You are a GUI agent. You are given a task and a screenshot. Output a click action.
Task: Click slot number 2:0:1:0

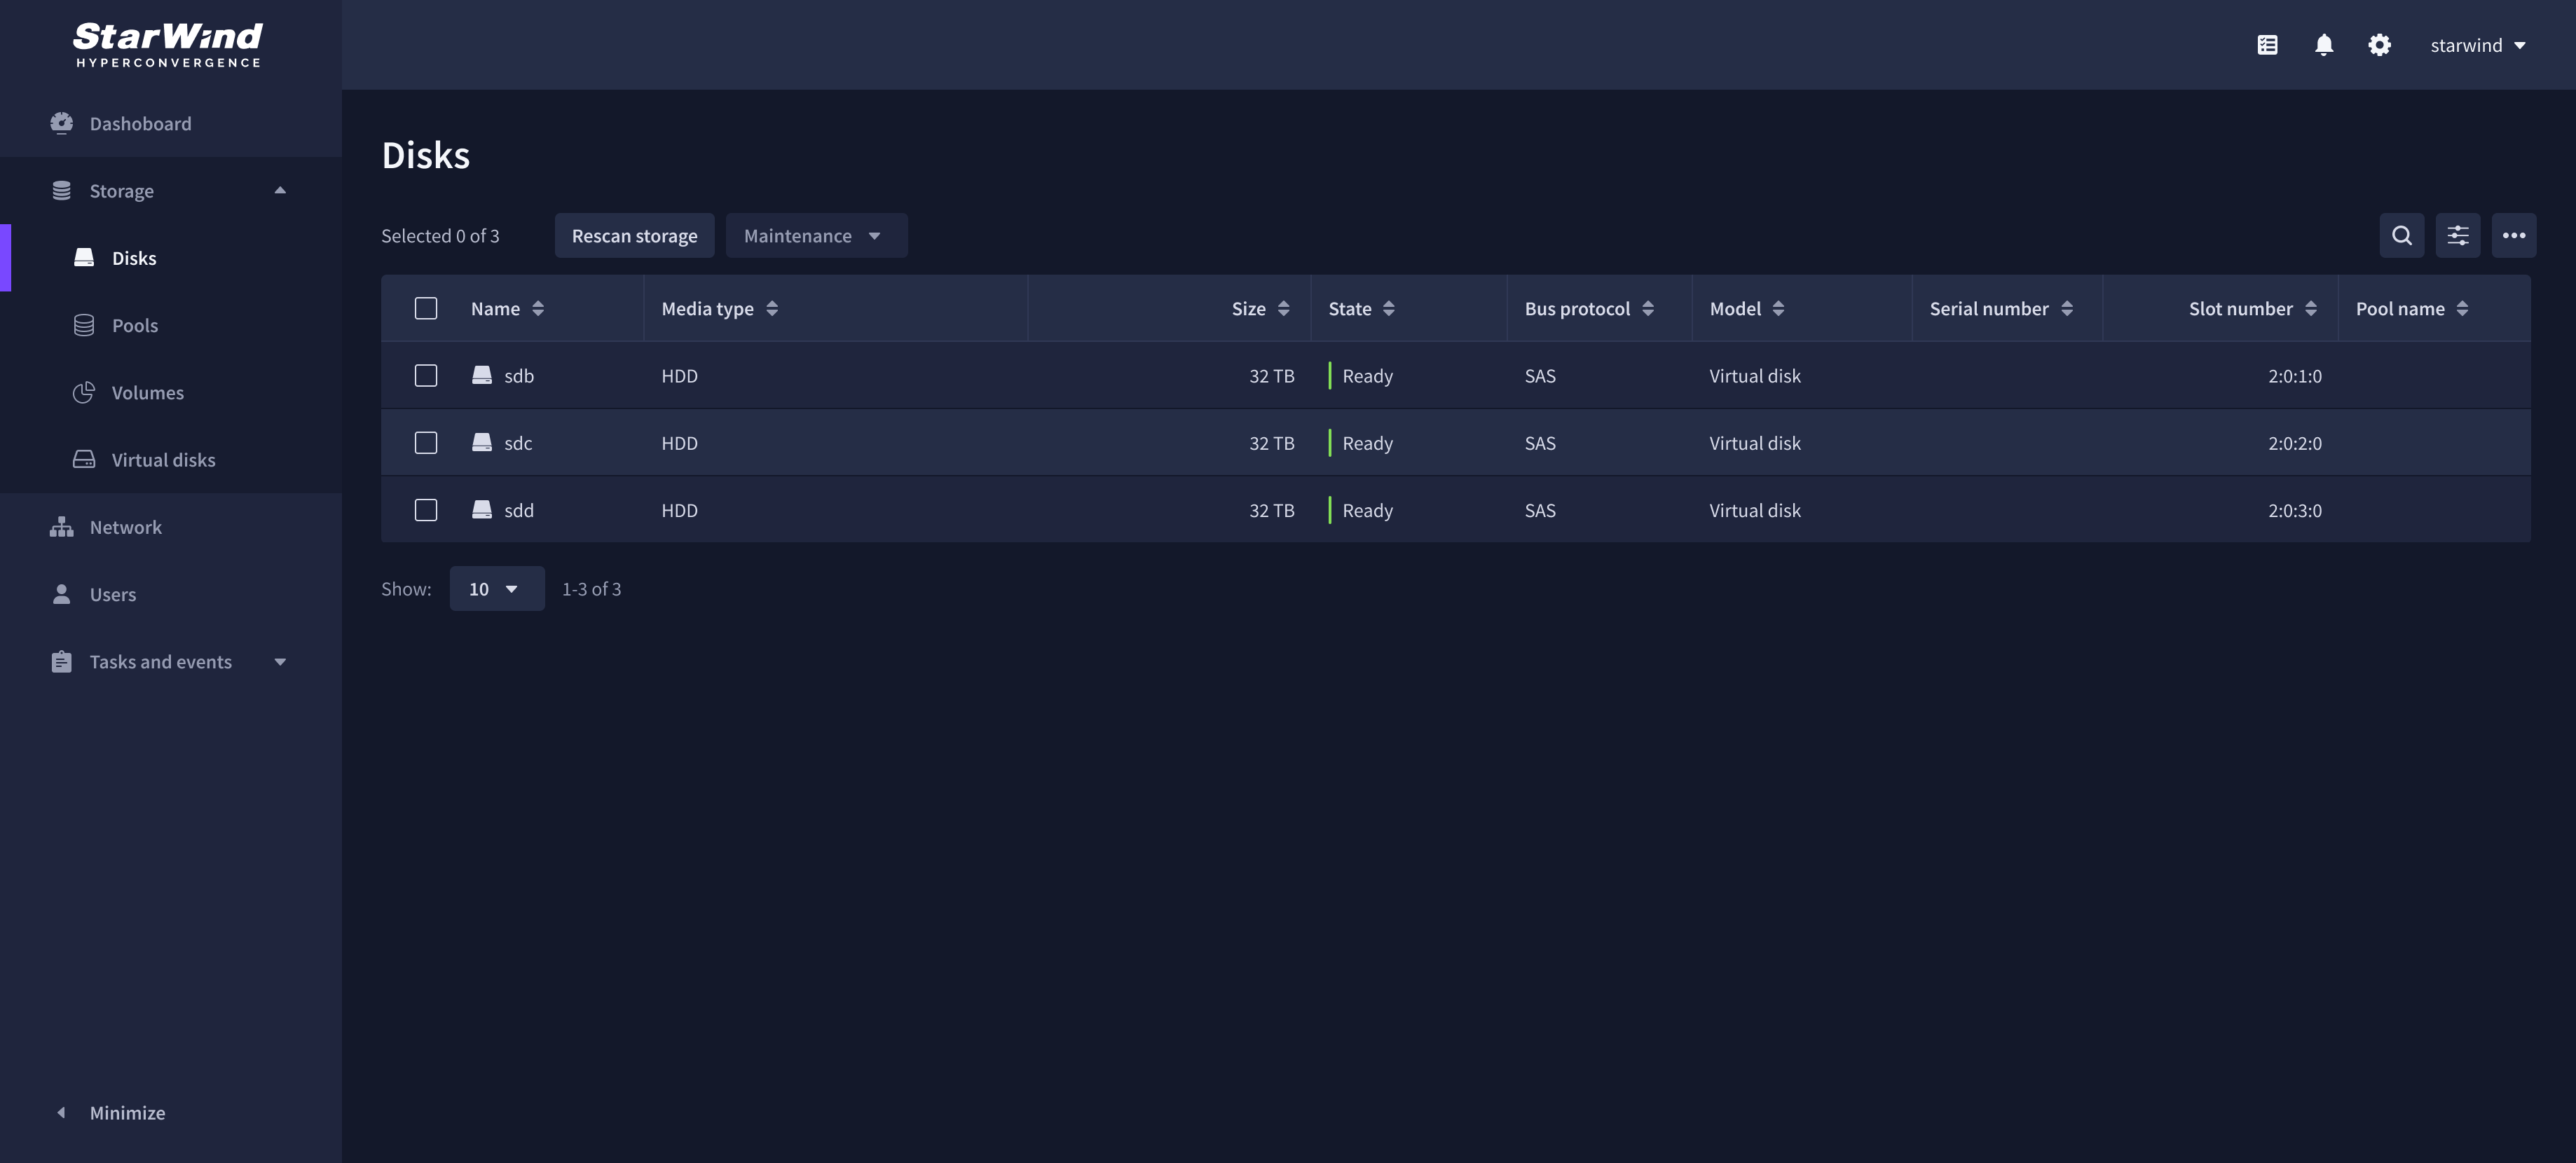point(2294,375)
